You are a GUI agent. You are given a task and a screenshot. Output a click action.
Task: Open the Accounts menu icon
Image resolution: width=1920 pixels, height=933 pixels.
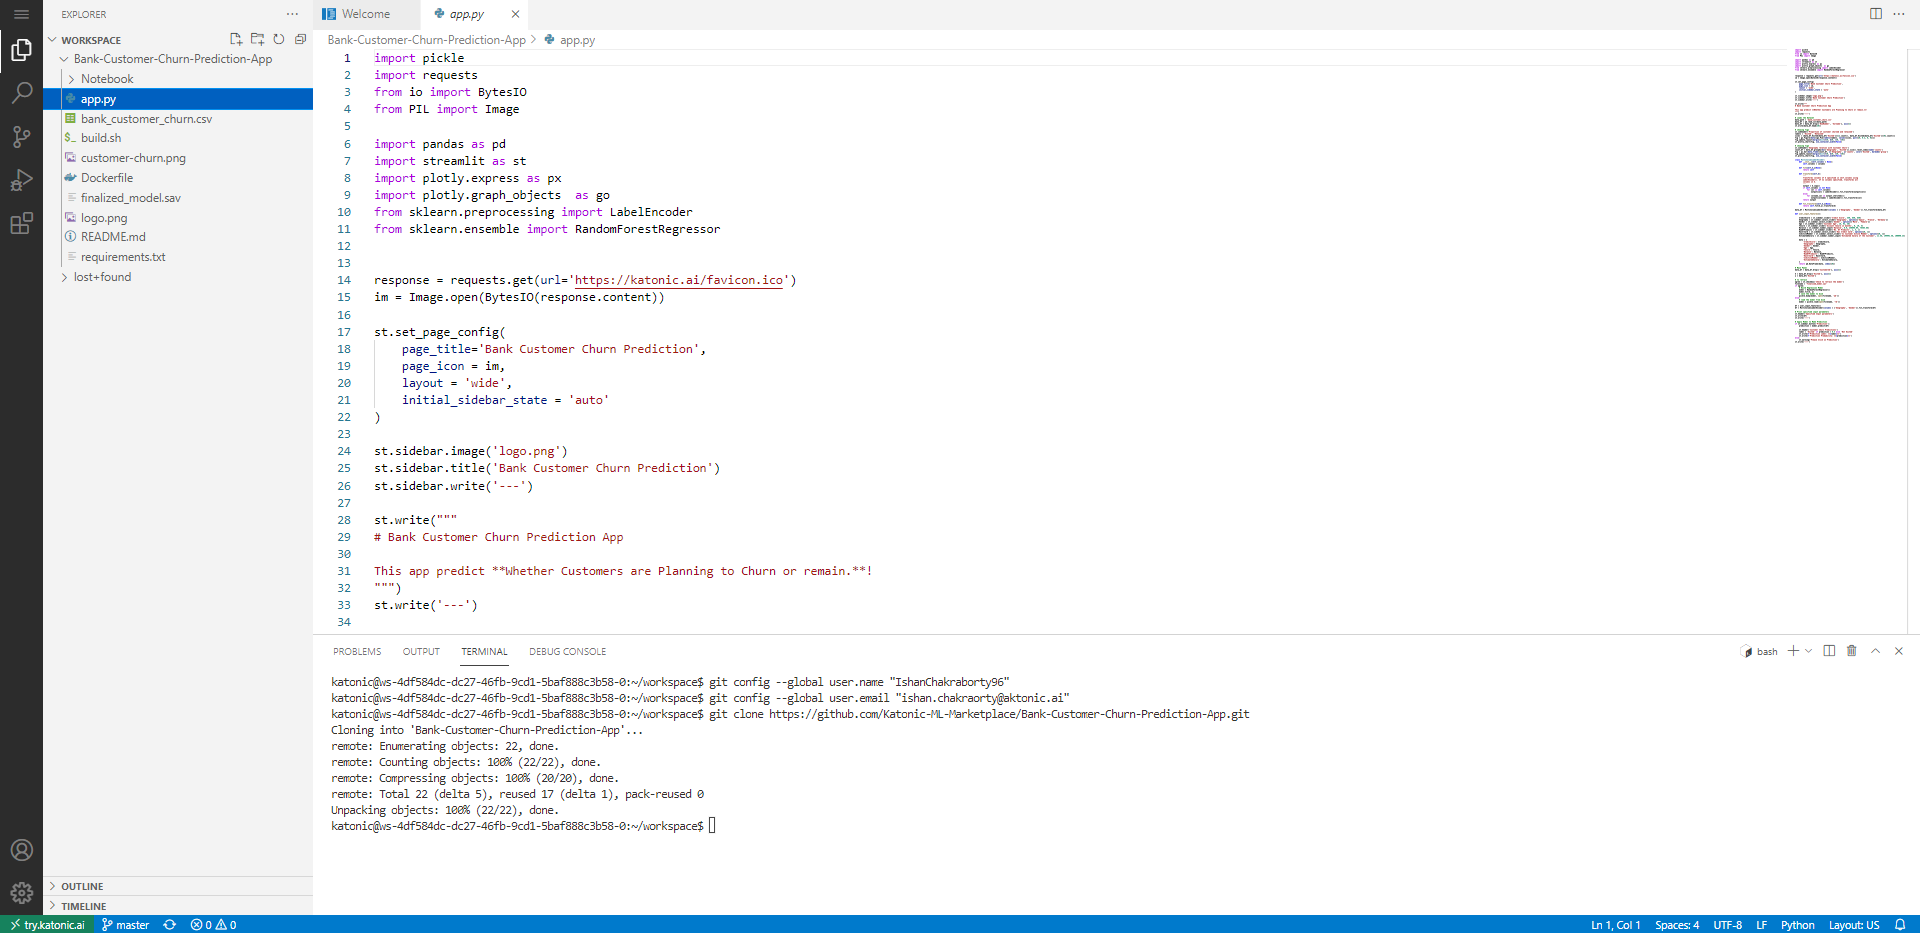click(21, 850)
